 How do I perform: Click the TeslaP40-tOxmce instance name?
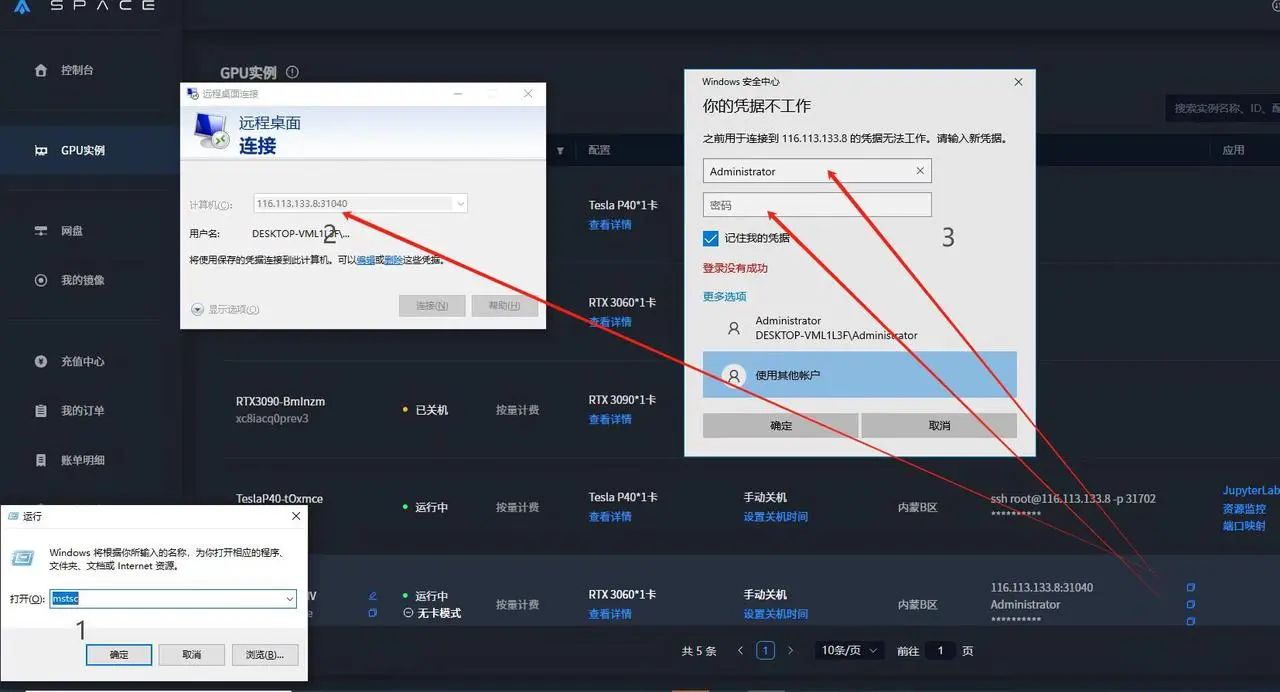[x=279, y=498]
